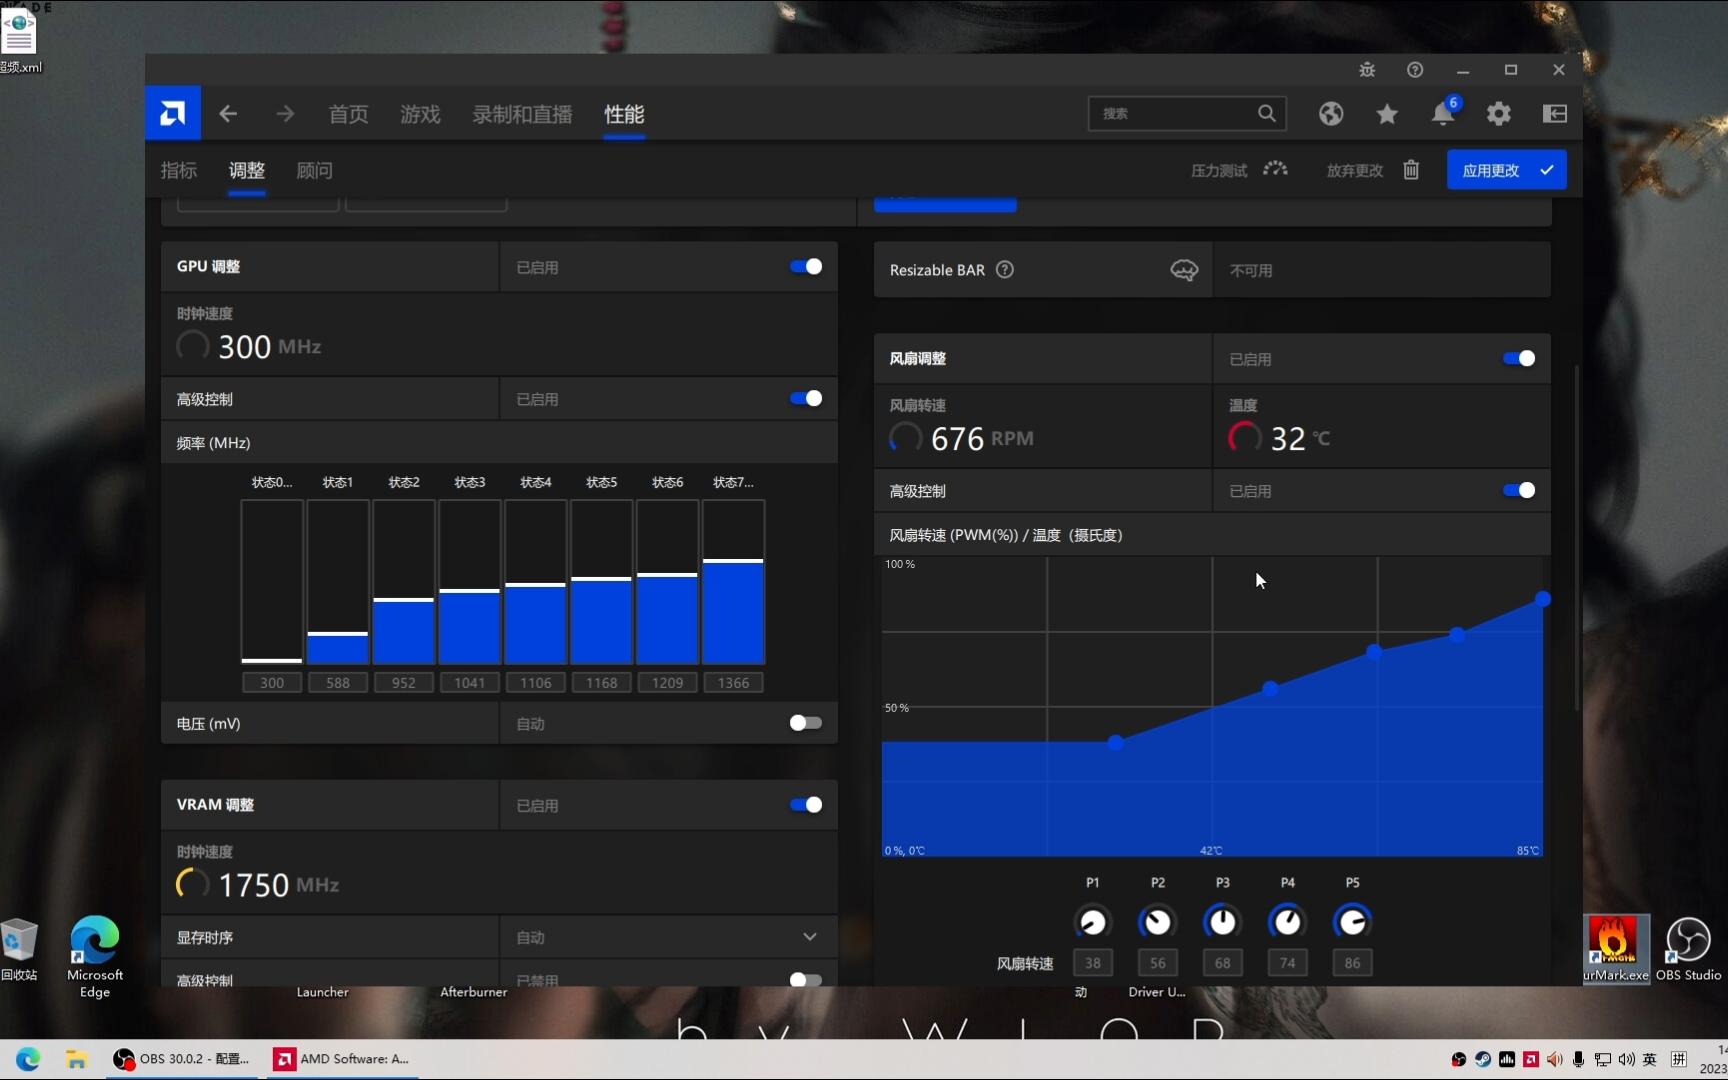Click the stress test gauge icon
1728x1080 pixels.
coord(1275,169)
